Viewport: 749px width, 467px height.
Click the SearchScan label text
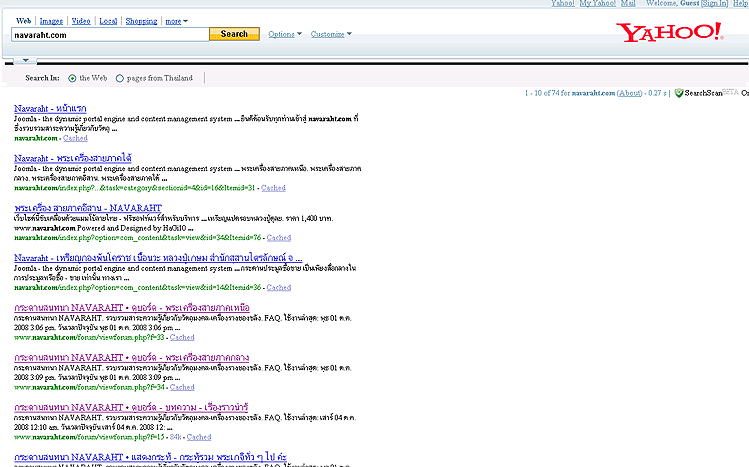click(703, 93)
